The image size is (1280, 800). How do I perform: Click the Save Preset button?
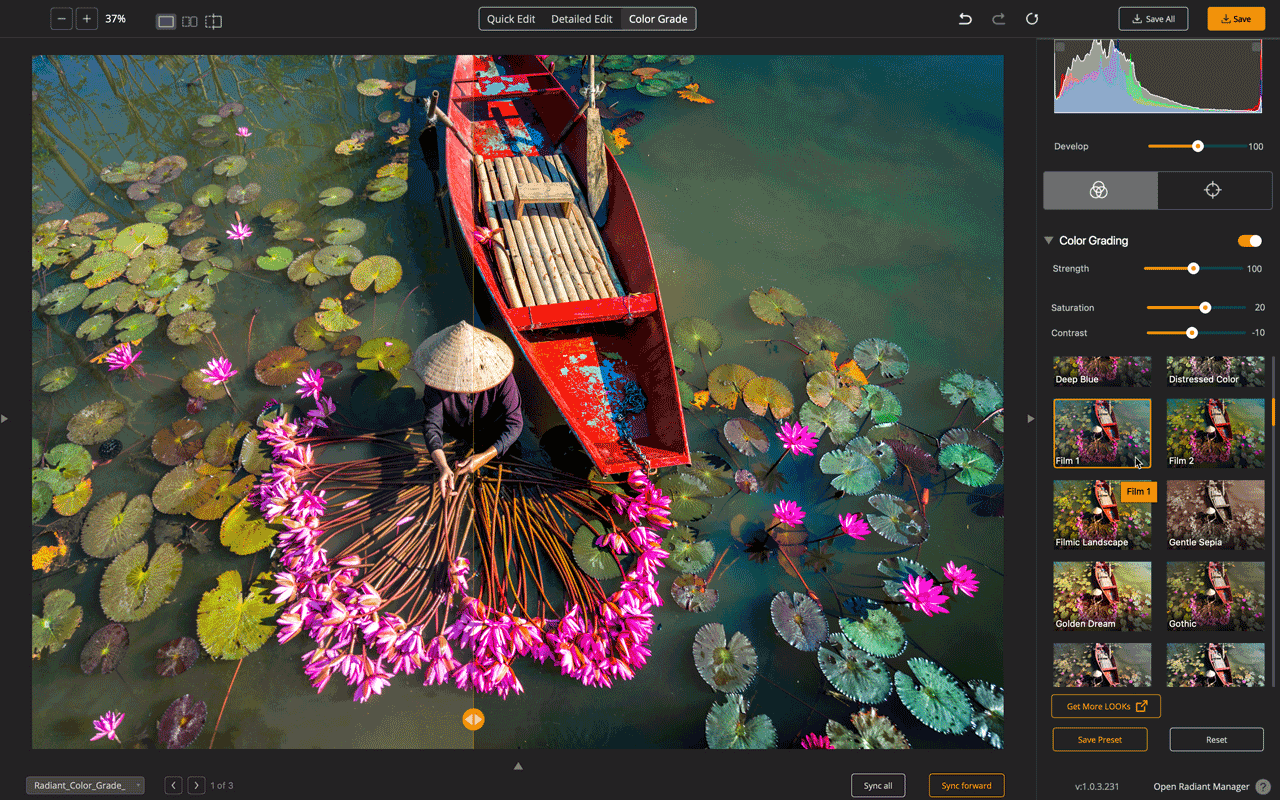[x=1099, y=740]
